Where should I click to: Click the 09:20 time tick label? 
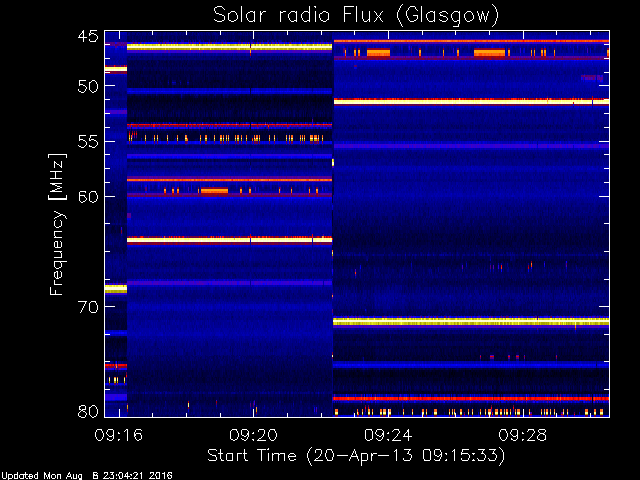[253, 435]
